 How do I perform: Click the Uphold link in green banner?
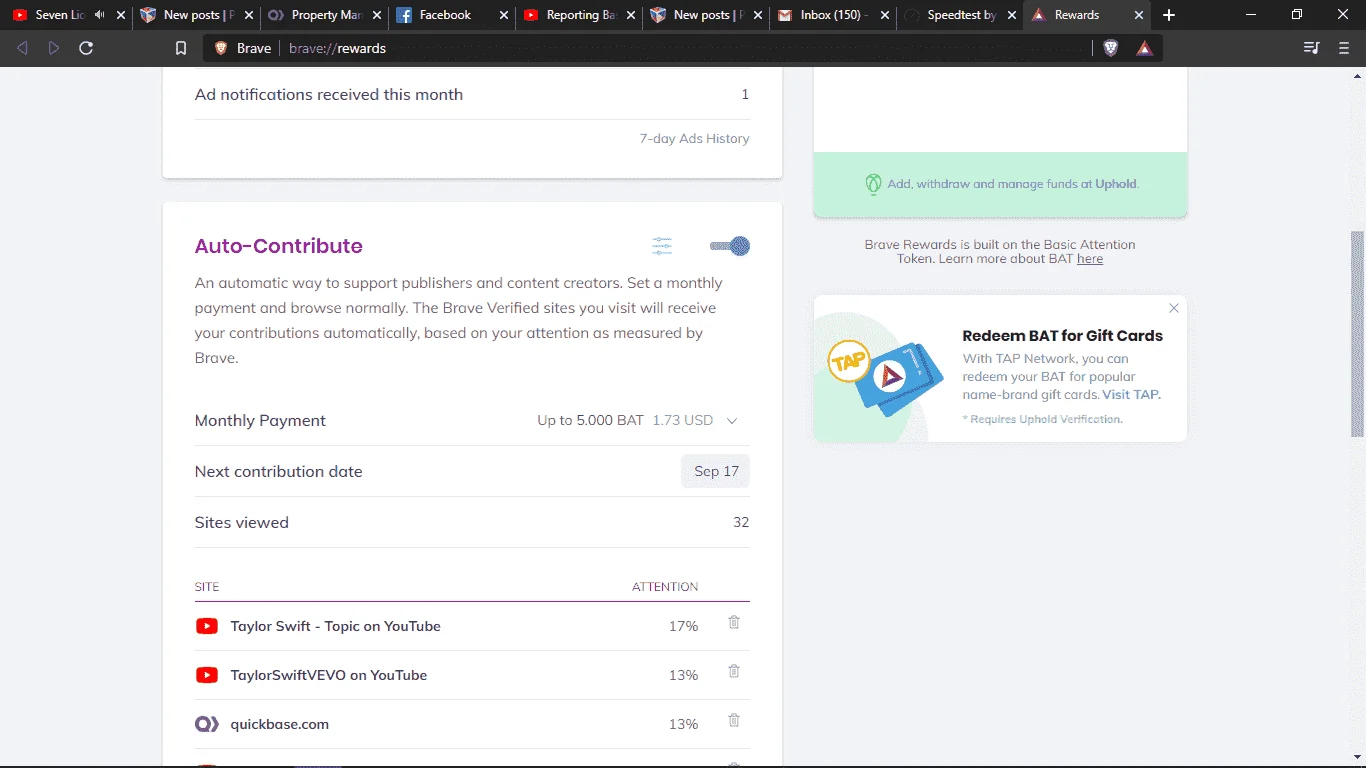click(x=1115, y=184)
